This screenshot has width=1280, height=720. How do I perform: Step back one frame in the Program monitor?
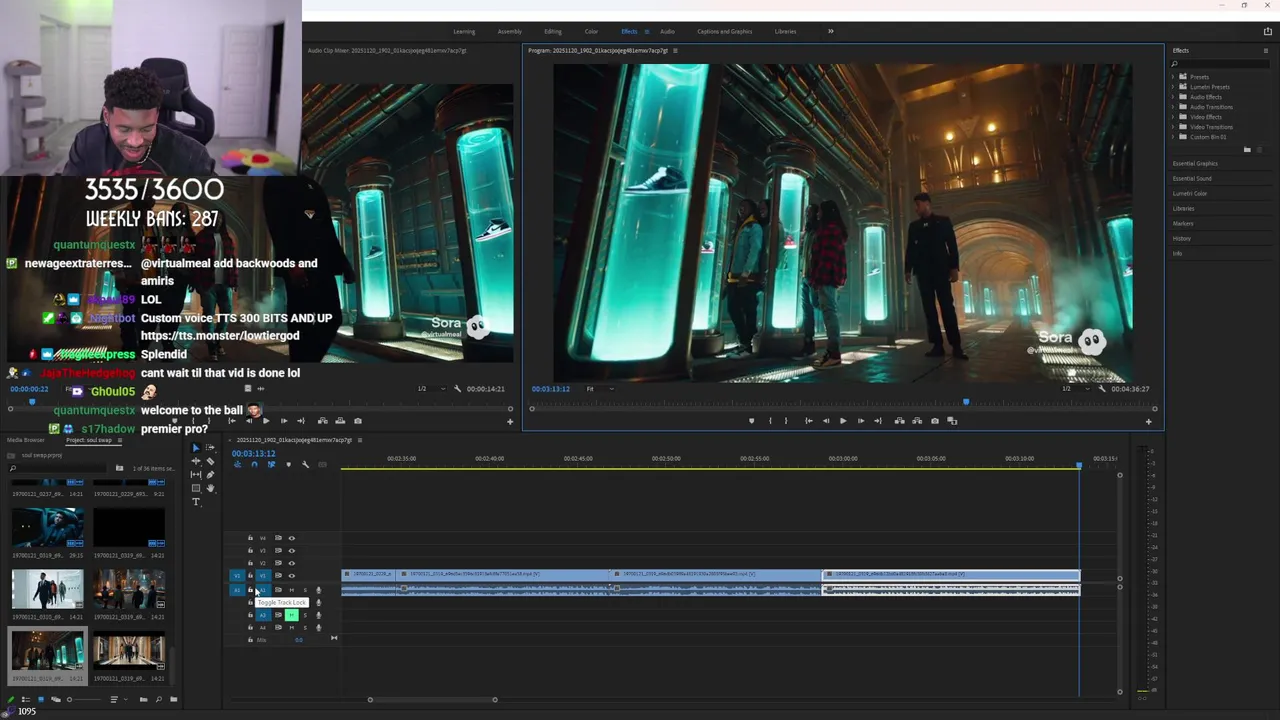826,421
